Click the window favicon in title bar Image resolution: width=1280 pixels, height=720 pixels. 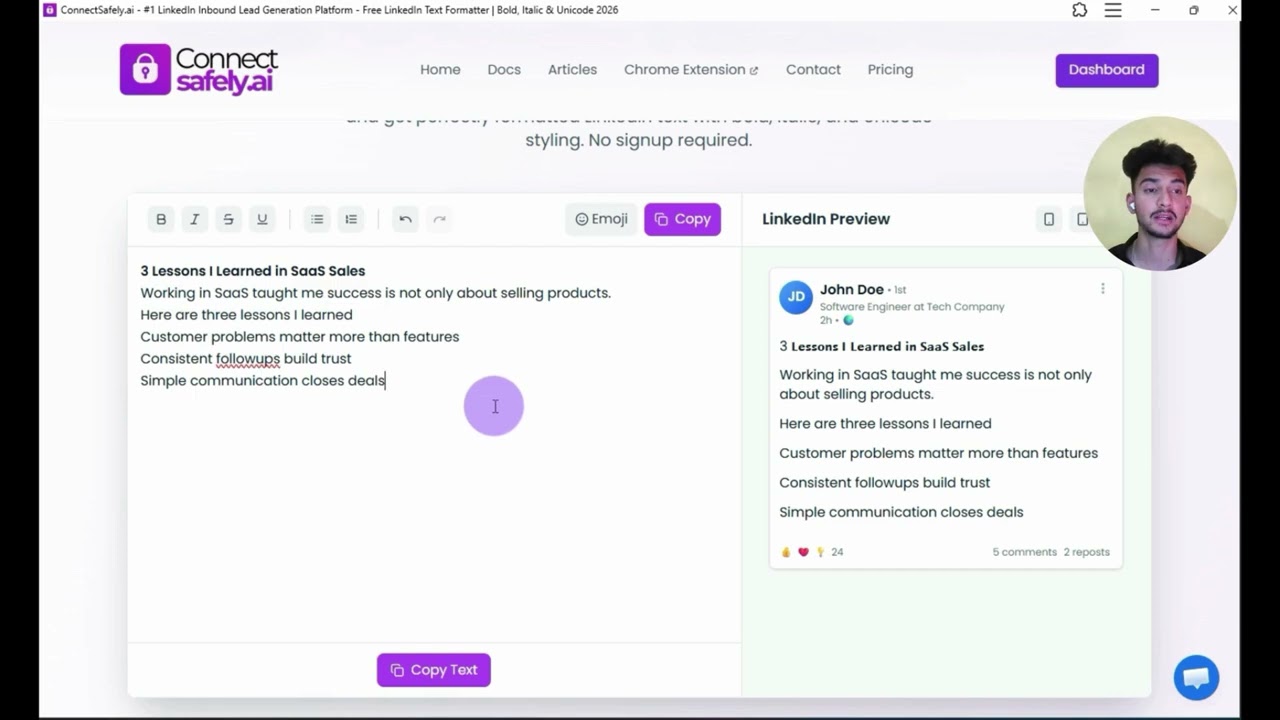pyautogui.click(x=50, y=10)
